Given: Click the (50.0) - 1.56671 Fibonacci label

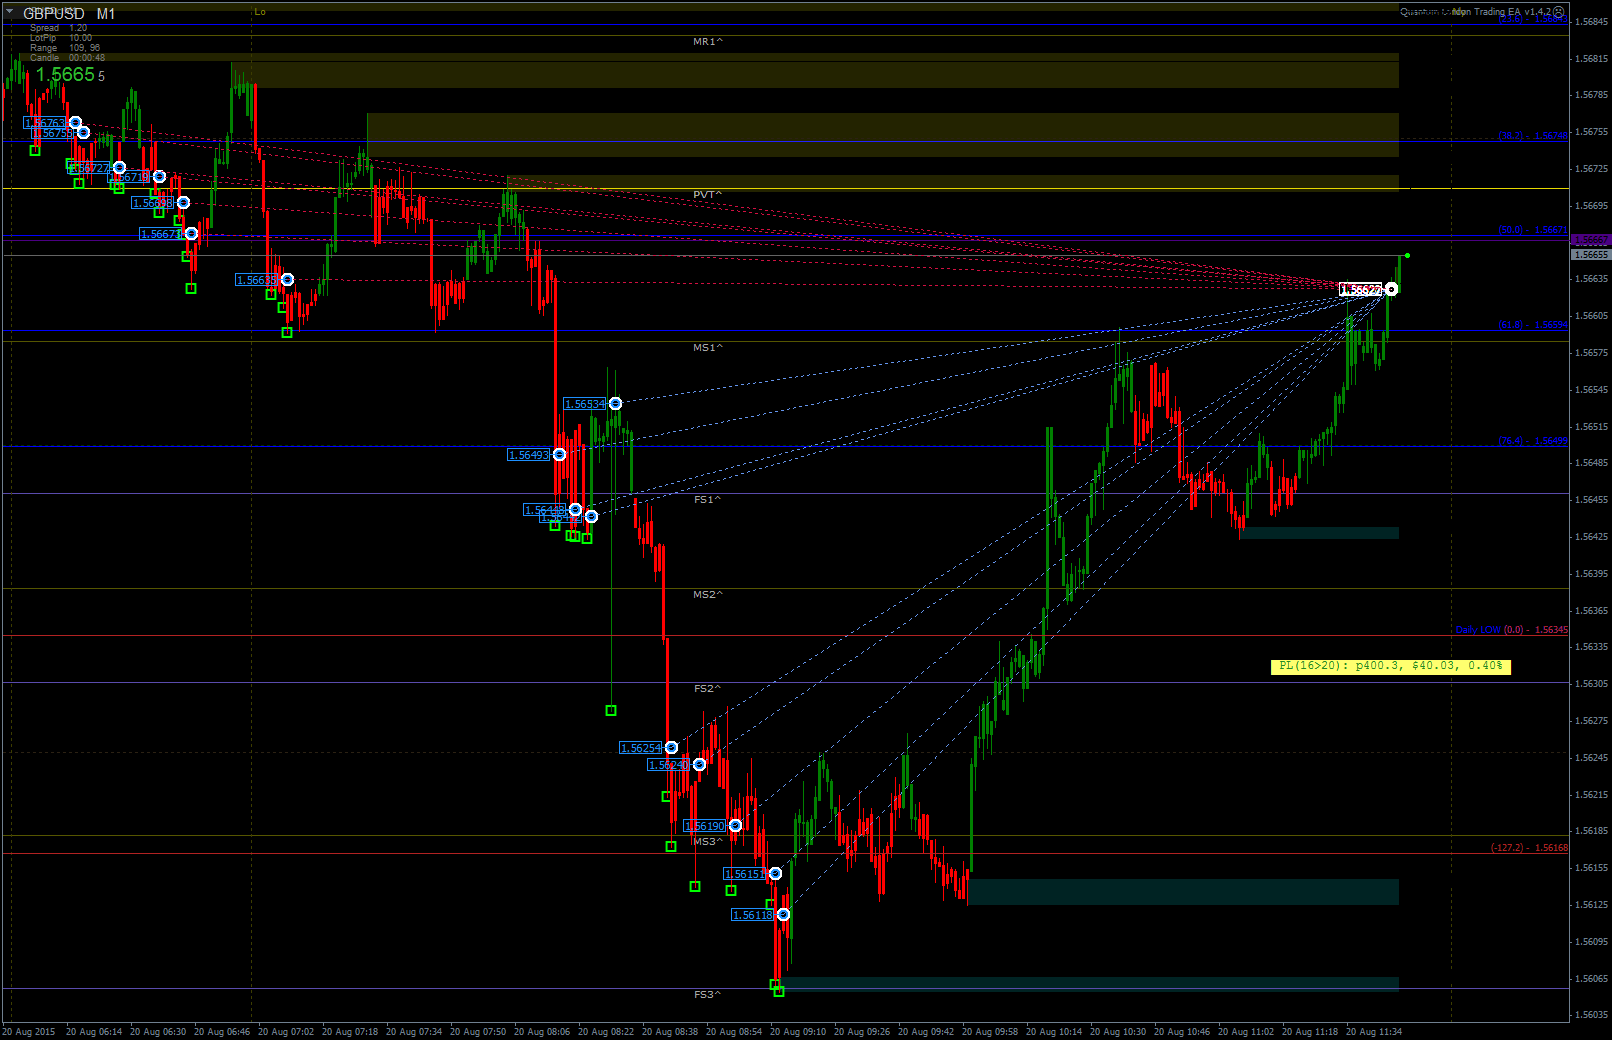Looking at the screenshot, I should click(1533, 230).
